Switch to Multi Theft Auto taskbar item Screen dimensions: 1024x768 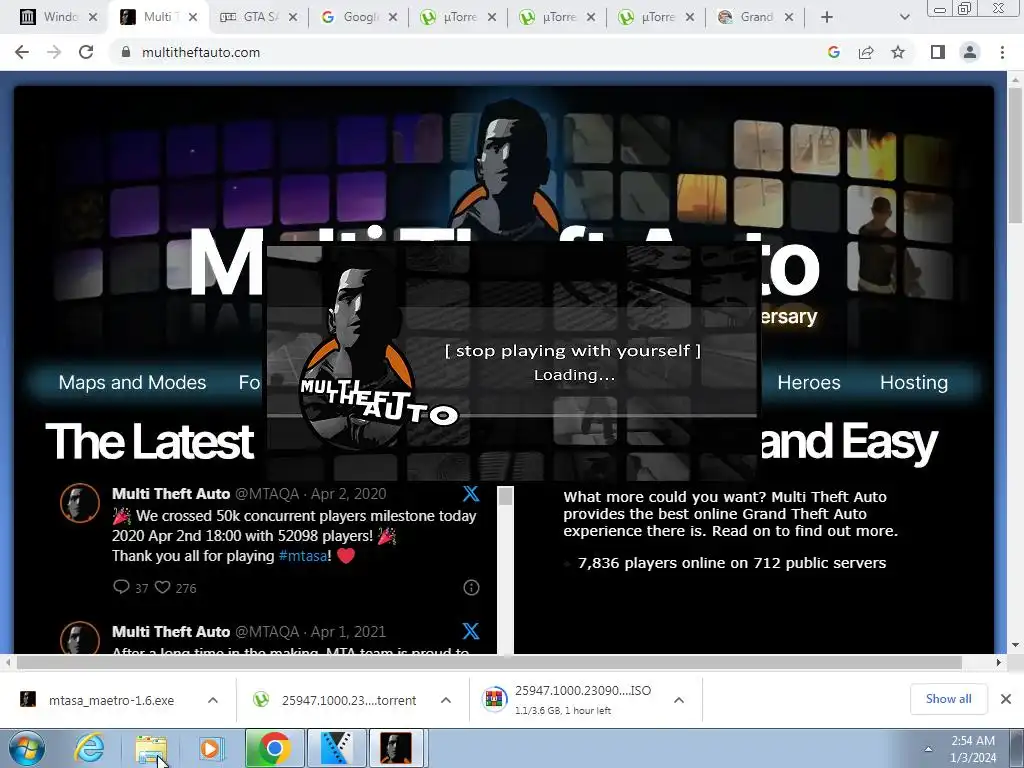[397, 748]
